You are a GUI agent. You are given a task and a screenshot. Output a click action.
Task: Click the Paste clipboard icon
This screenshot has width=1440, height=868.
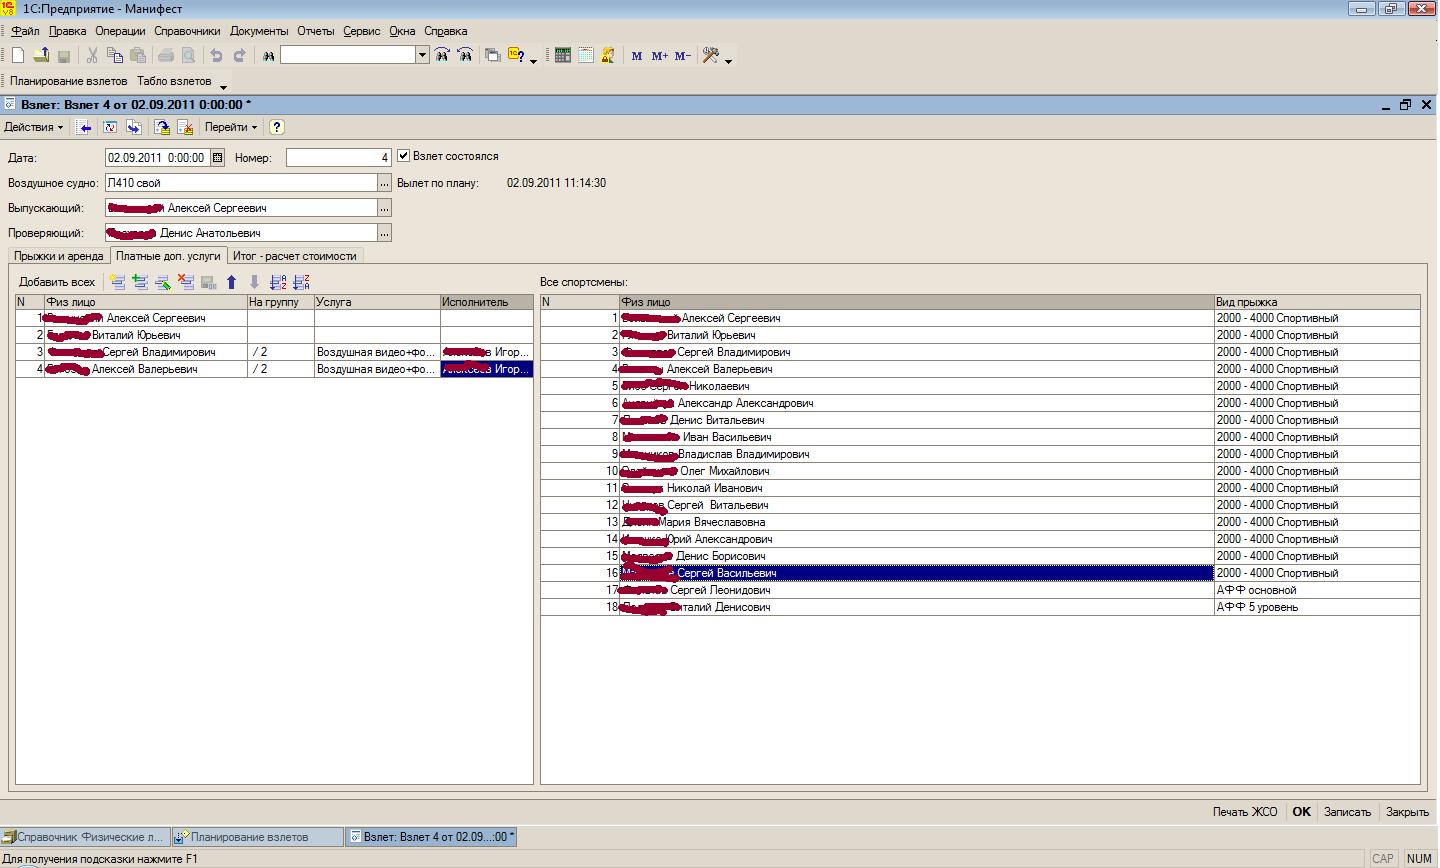tap(138, 56)
